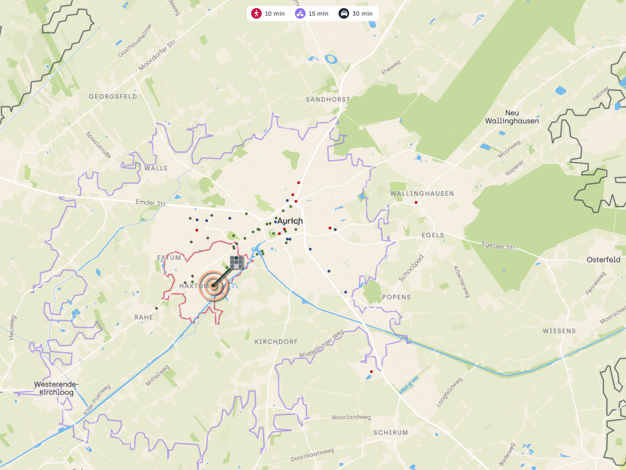Screen dimensions: 626x470
Task: Toggle the 30 min driving isochrone
Action: tap(356, 13)
